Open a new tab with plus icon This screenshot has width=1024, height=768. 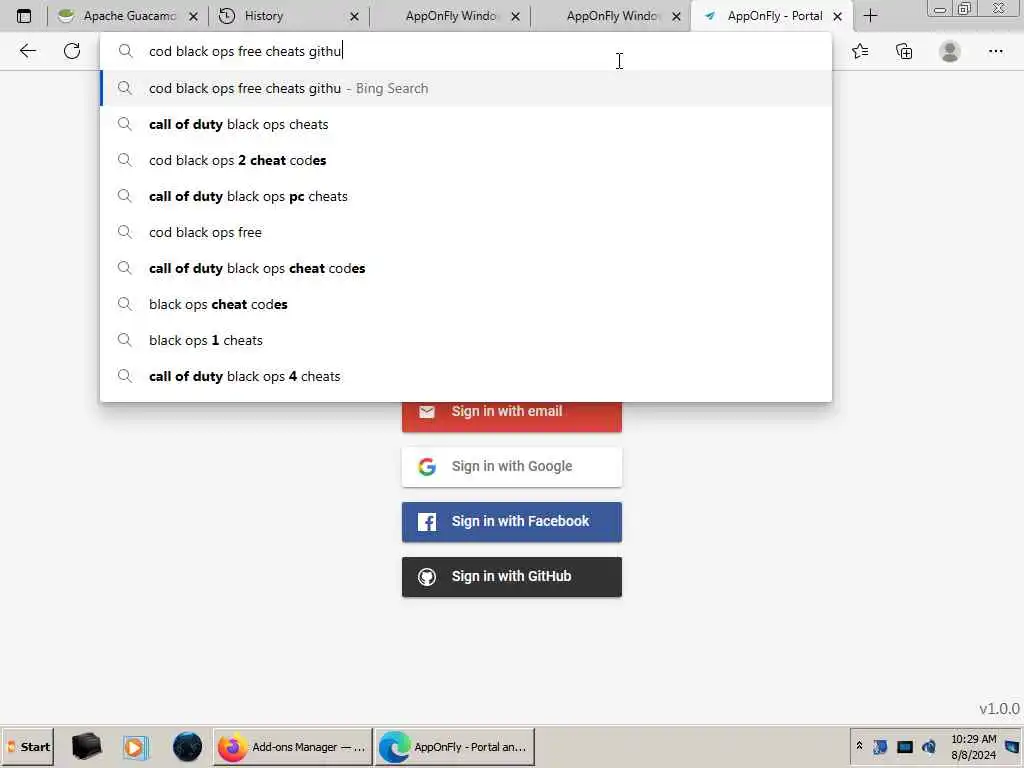tap(871, 16)
